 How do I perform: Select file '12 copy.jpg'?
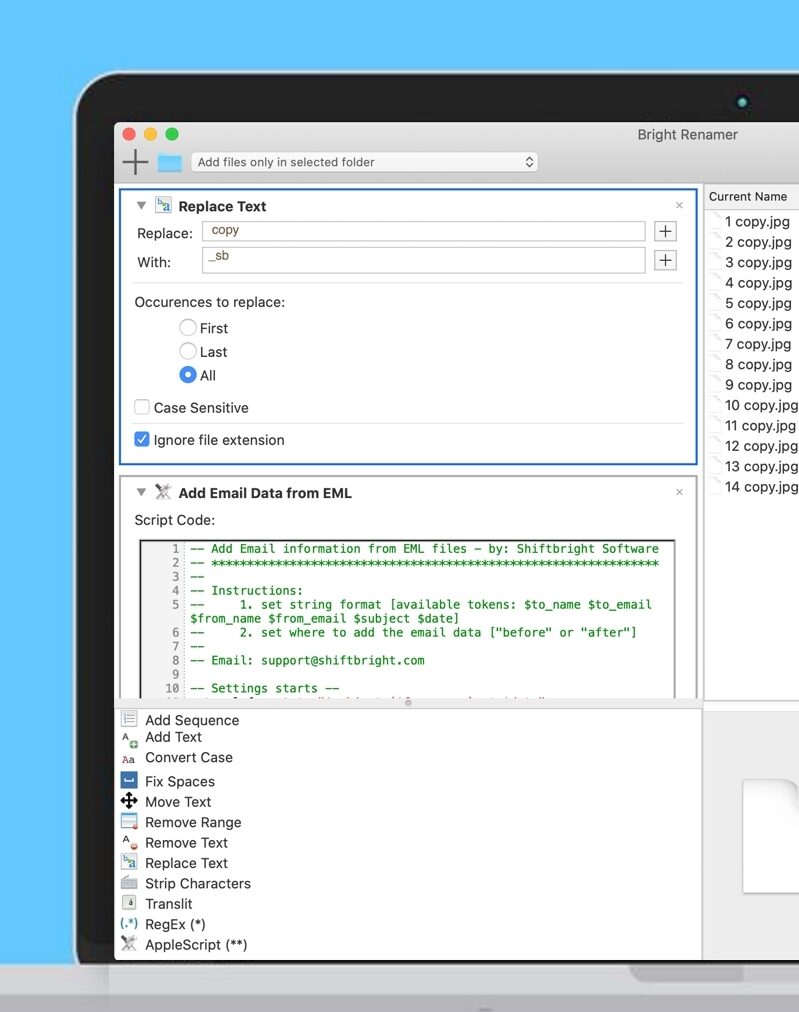tap(762, 446)
